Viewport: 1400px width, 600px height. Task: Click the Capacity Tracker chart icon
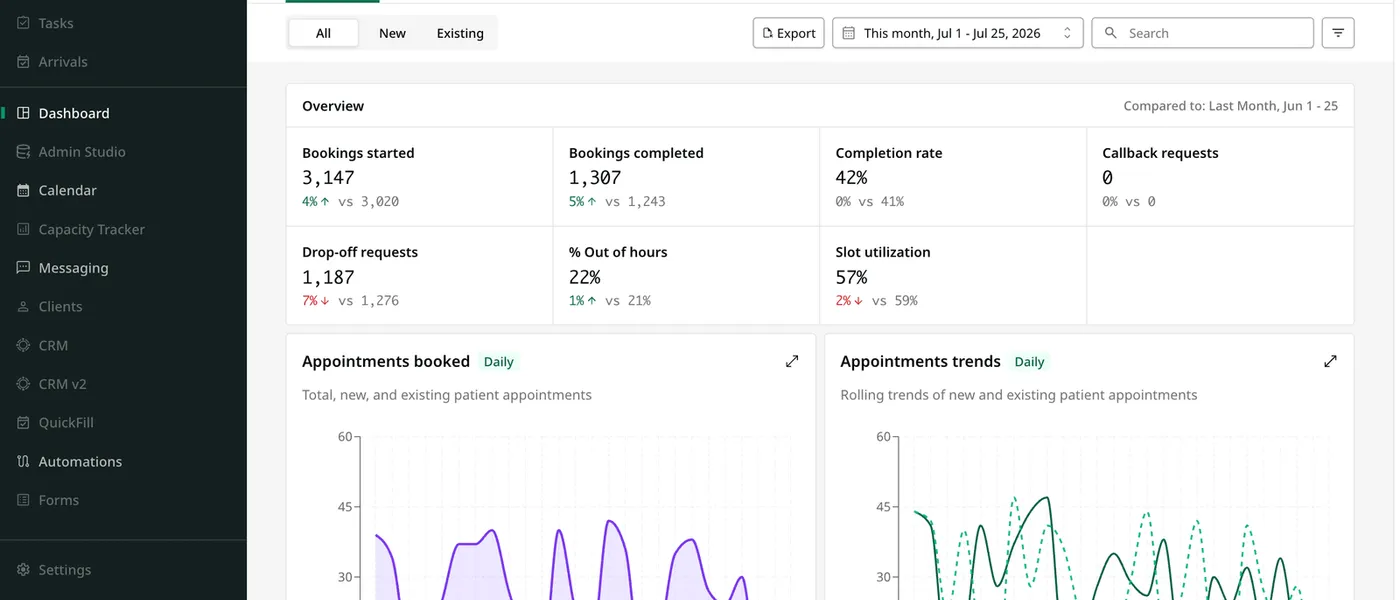(x=23, y=229)
